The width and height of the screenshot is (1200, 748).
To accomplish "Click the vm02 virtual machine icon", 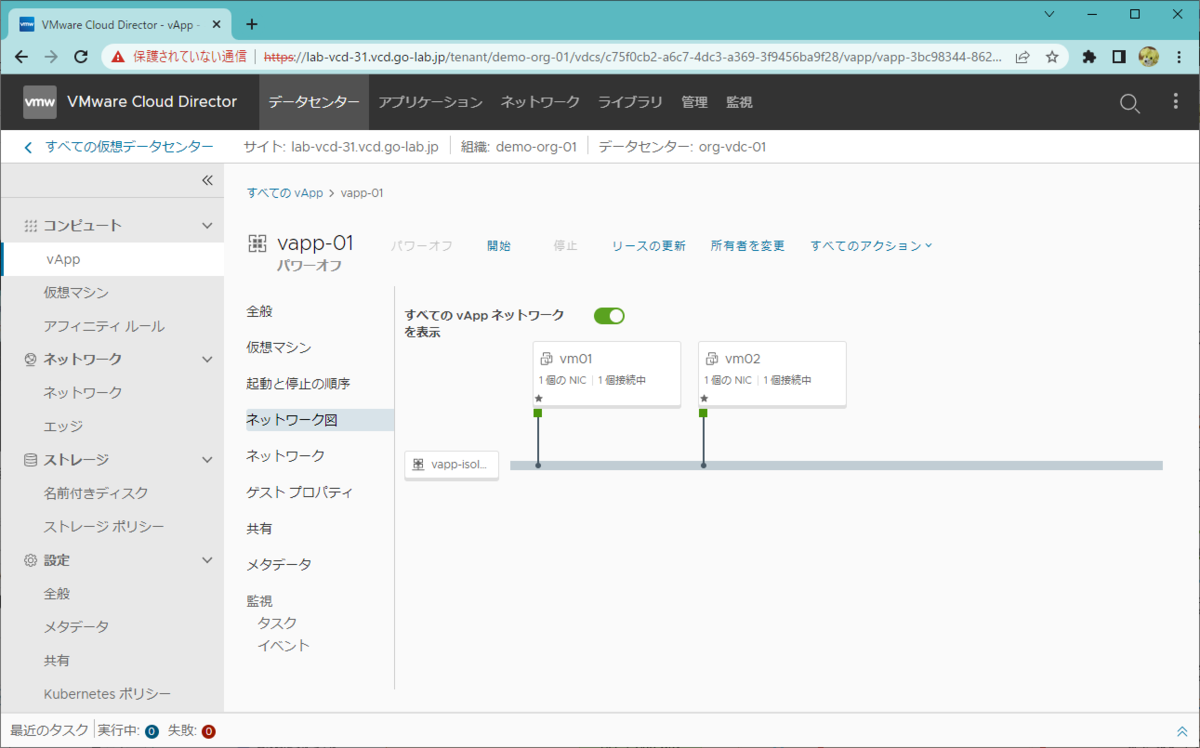I will click(x=712, y=359).
